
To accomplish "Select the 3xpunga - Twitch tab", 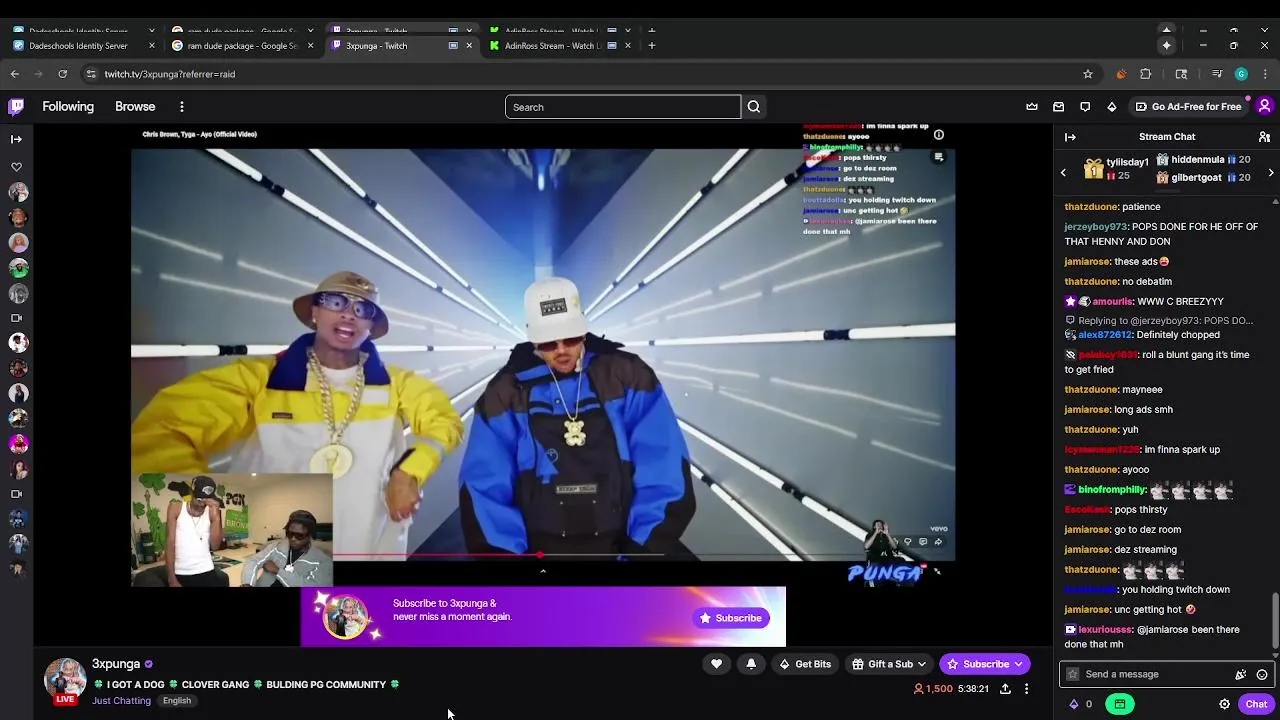I will coord(401,45).
